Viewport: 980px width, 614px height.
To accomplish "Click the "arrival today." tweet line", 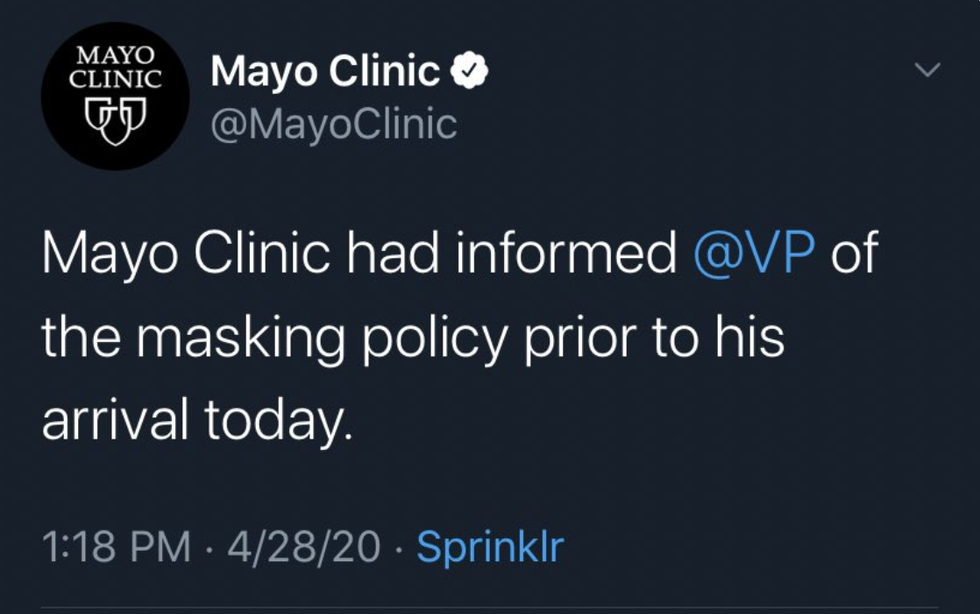I will (x=197, y=421).
